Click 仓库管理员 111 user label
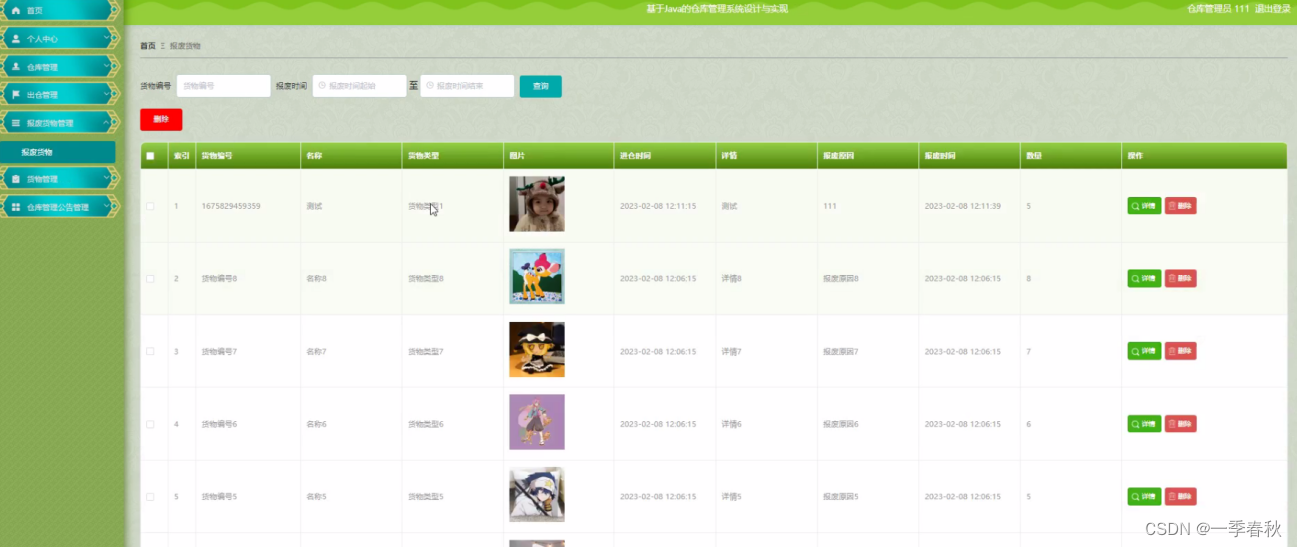 (x=1218, y=9)
